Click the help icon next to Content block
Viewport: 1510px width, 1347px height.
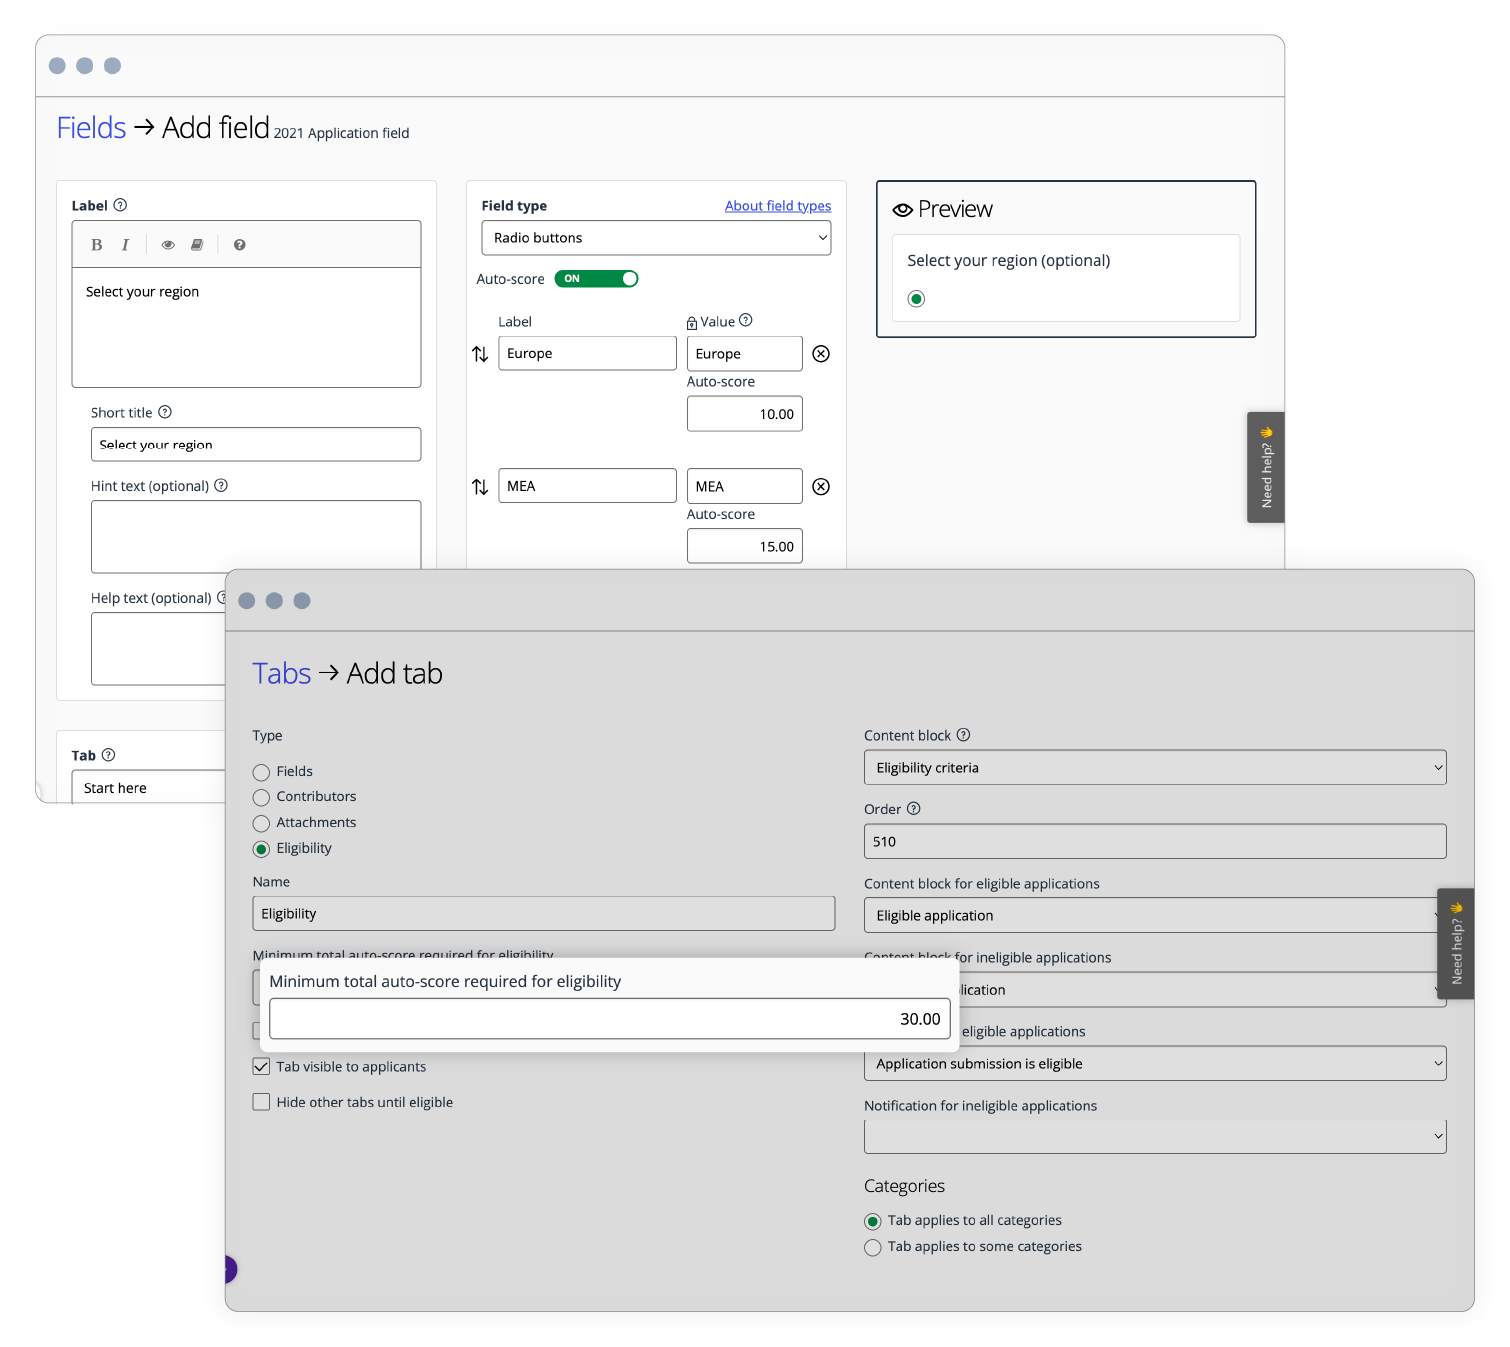click(963, 735)
